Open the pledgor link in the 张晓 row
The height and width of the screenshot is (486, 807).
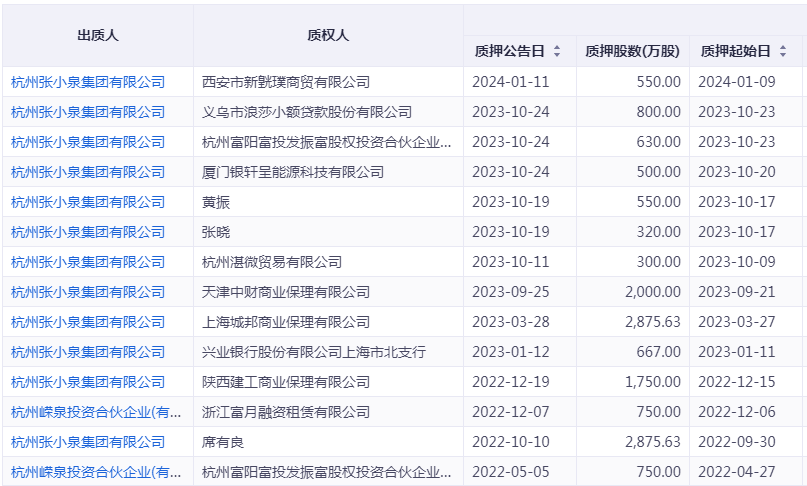coord(88,232)
